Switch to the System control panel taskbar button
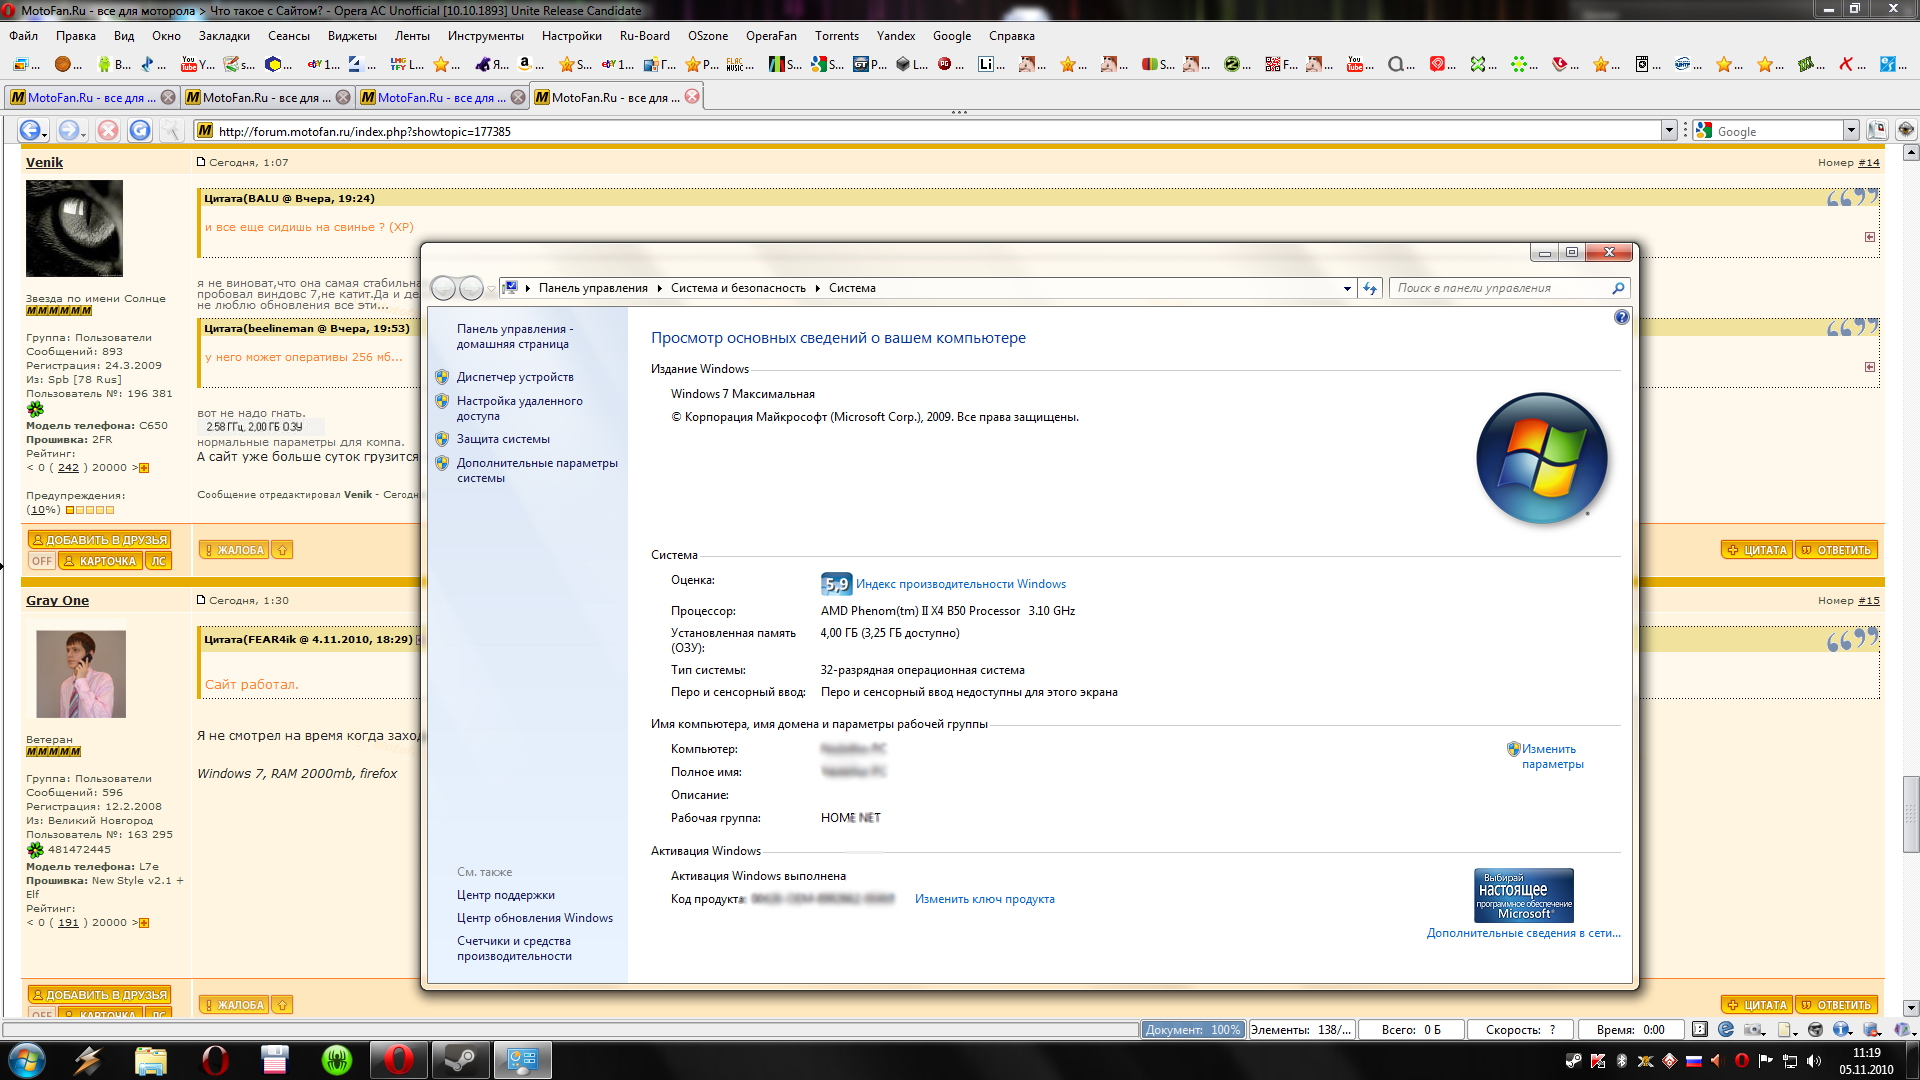 point(522,1060)
